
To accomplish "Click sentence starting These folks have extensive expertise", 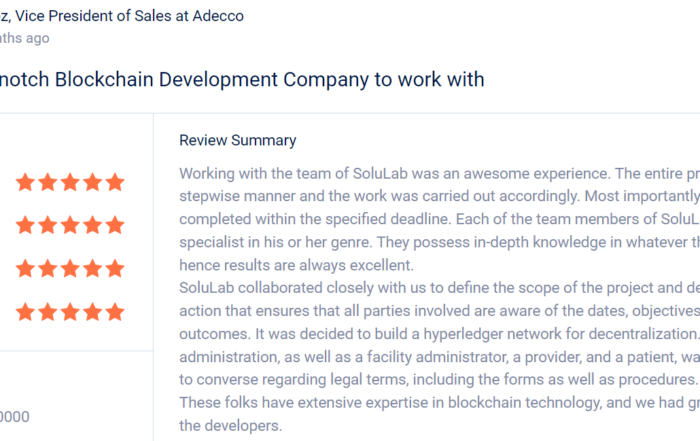I will 439,414.
